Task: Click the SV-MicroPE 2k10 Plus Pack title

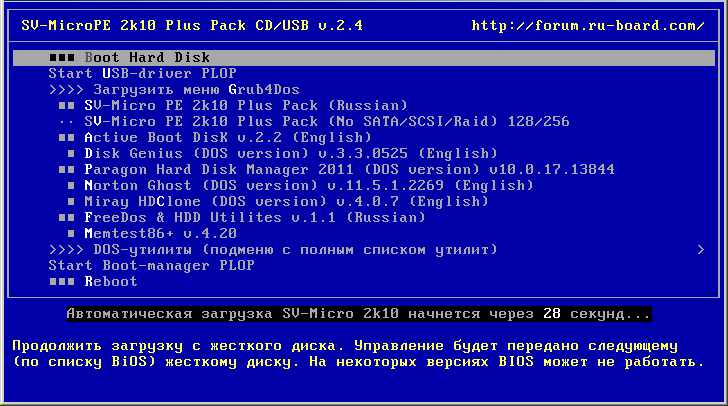Action: [192, 25]
